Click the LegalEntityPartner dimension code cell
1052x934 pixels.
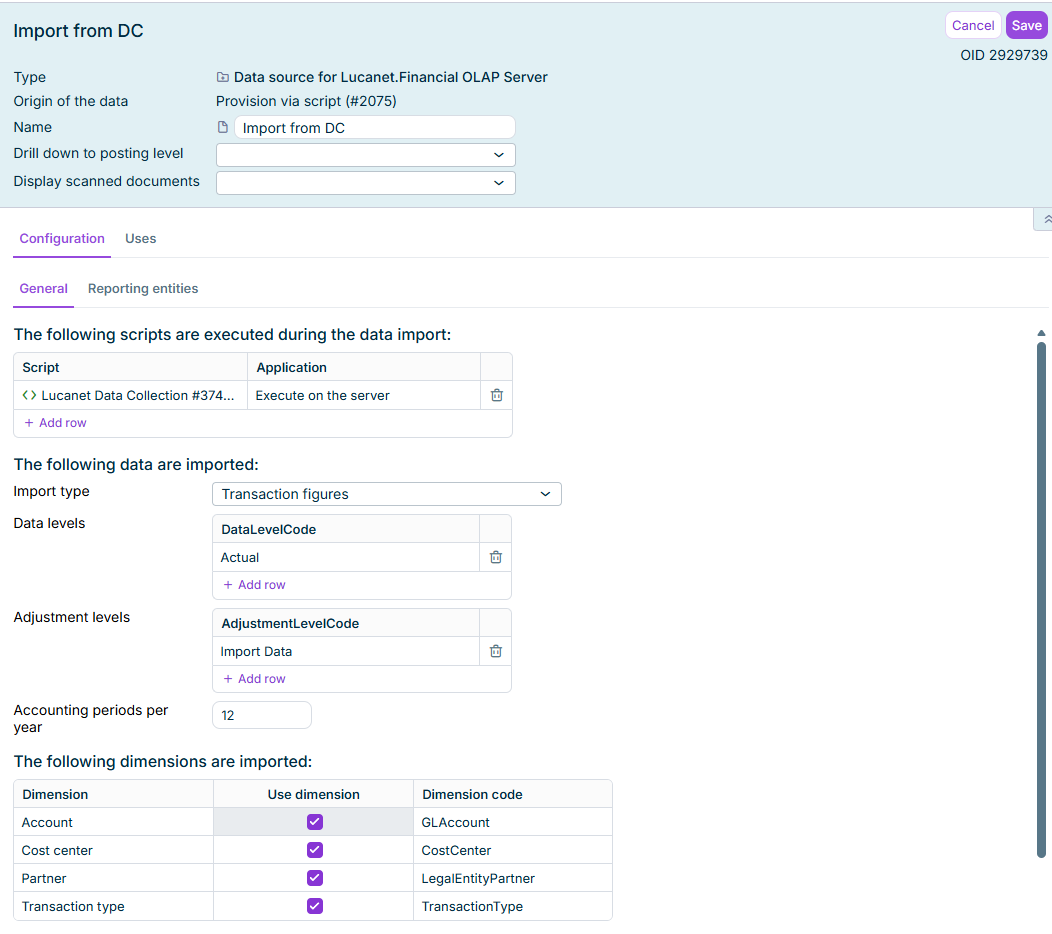513,878
